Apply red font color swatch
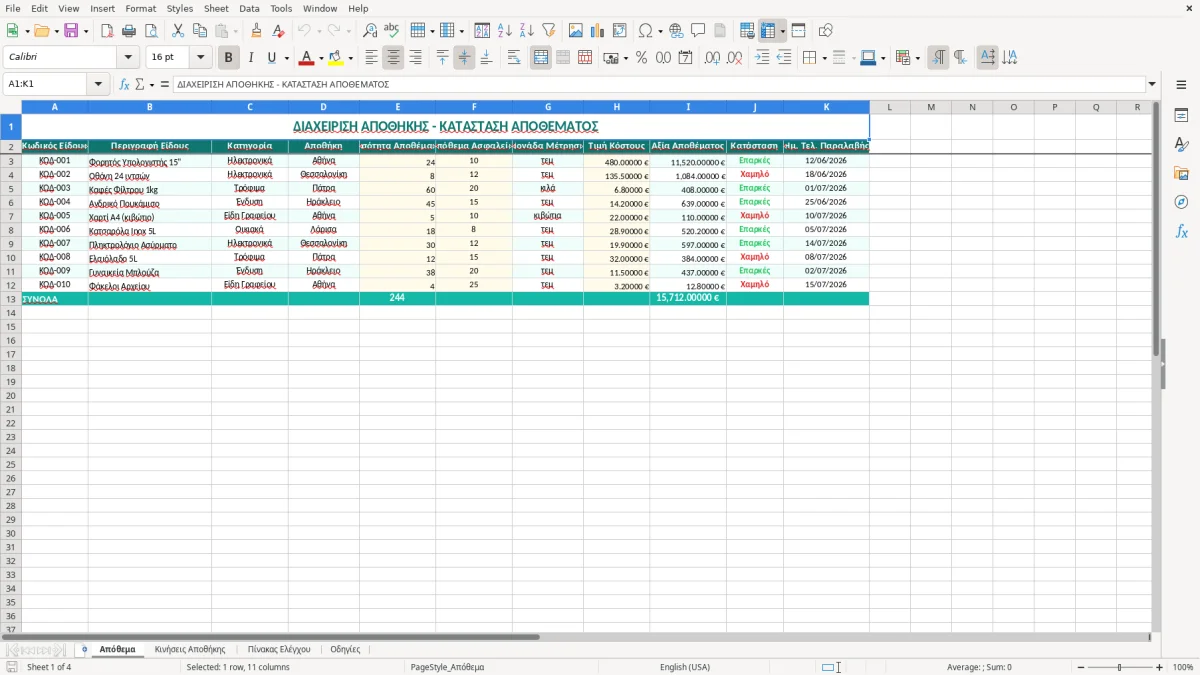This screenshot has width=1200, height=675. [x=307, y=58]
